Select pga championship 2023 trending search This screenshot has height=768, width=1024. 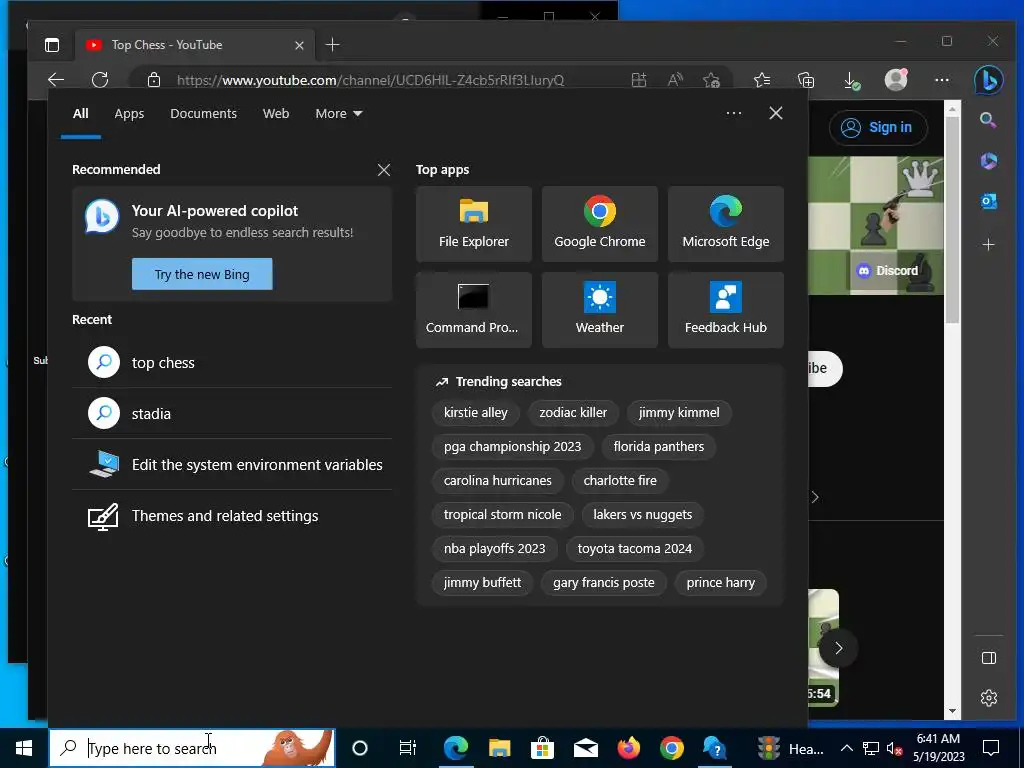click(512, 447)
